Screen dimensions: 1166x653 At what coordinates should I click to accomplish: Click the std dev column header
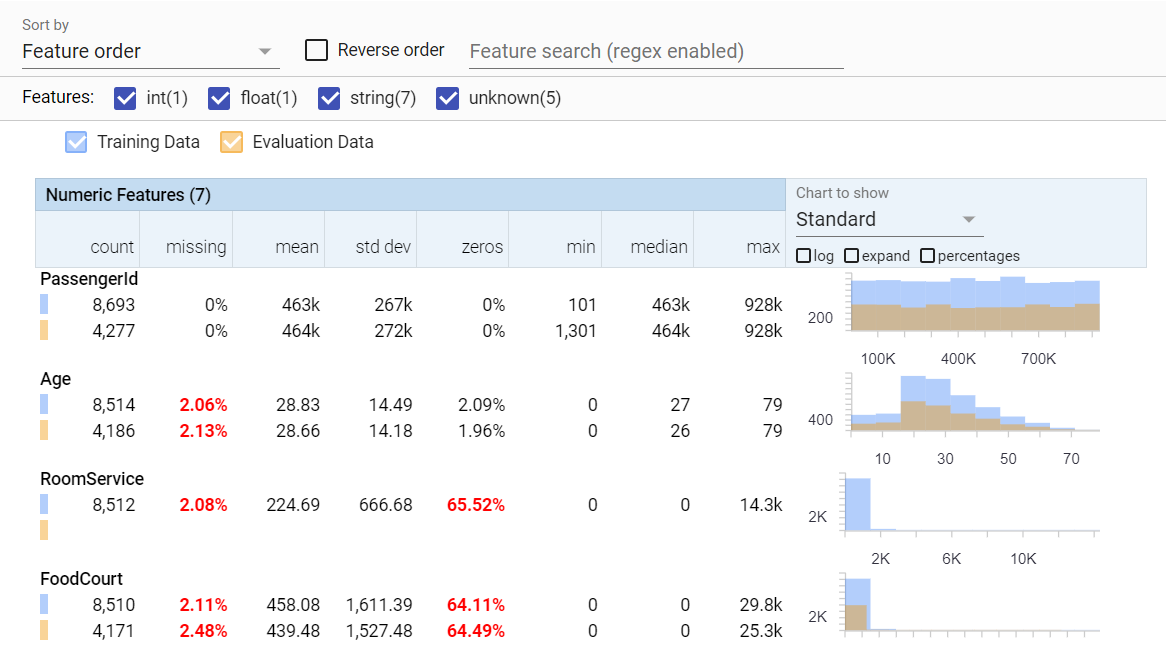click(383, 247)
